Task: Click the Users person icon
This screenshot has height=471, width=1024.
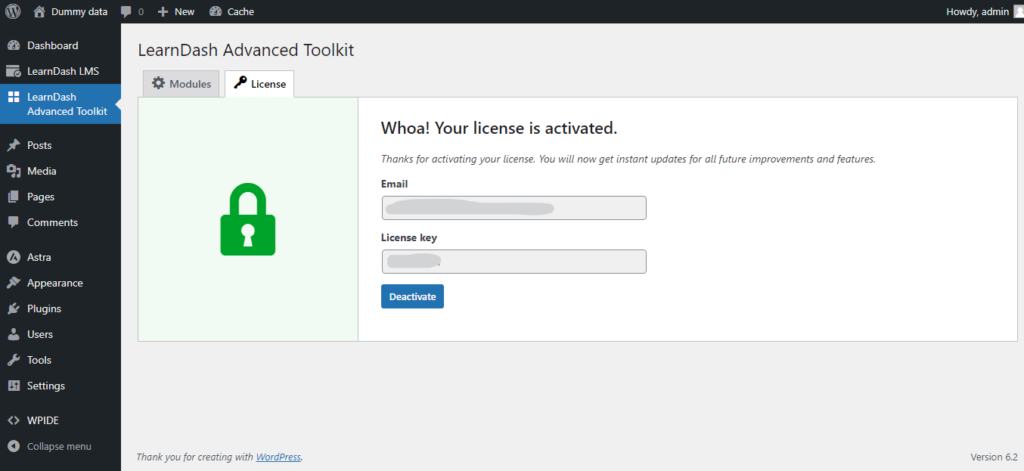Action: tap(13, 334)
